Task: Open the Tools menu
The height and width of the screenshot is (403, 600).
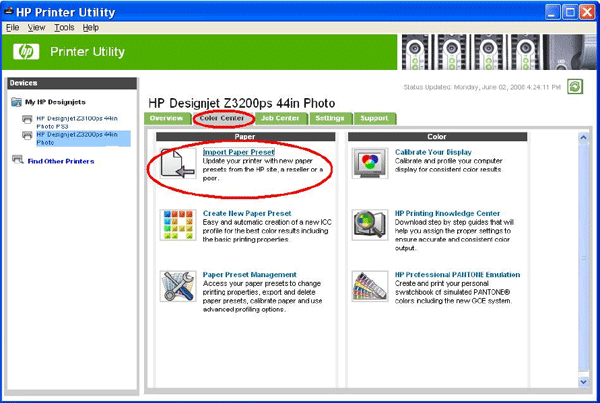Action: point(64,28)
